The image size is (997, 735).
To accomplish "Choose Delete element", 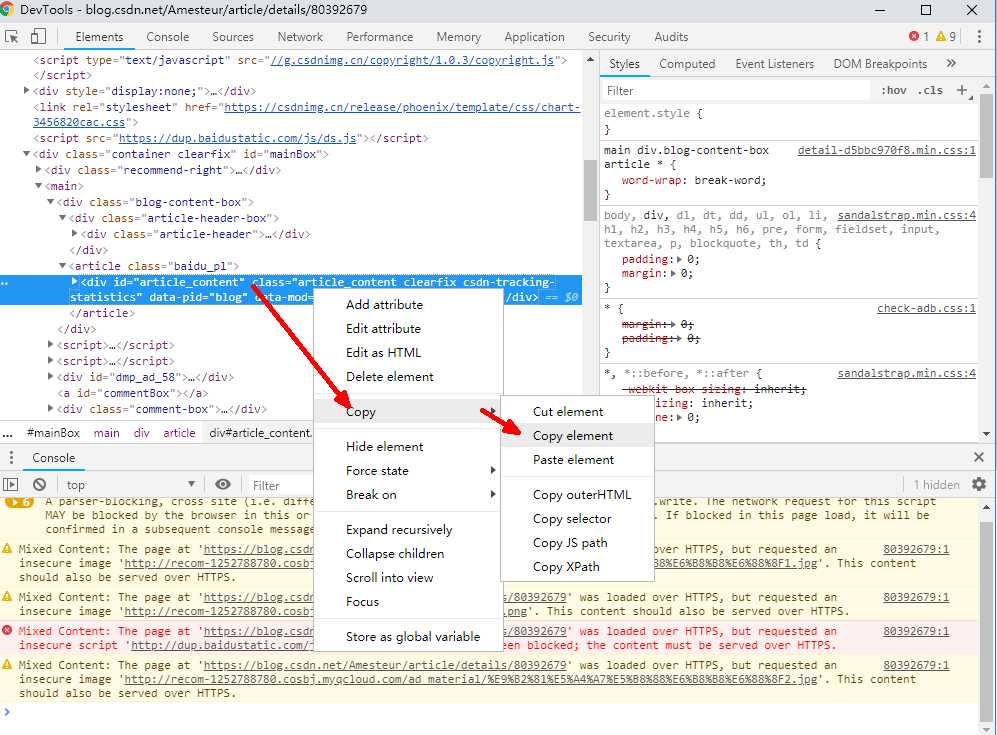I will [408, 376].
